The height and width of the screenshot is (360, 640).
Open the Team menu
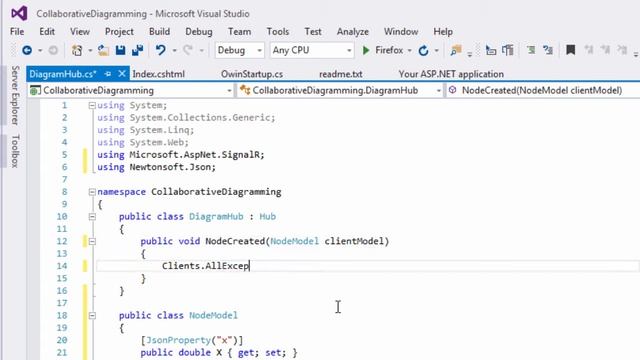[240, 31]
